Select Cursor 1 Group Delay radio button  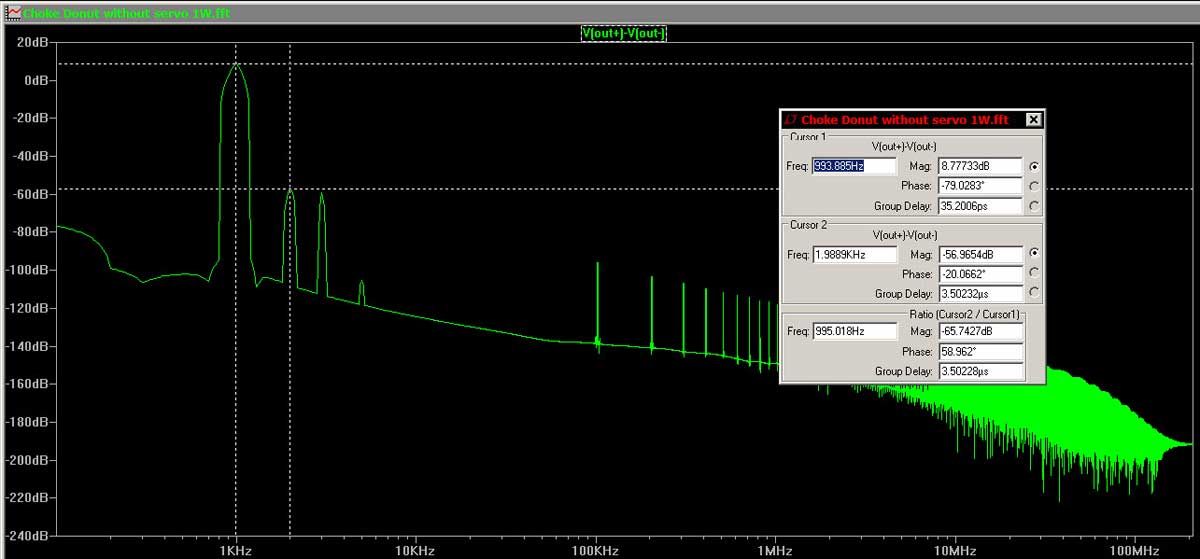click(x=1033, y=206)
